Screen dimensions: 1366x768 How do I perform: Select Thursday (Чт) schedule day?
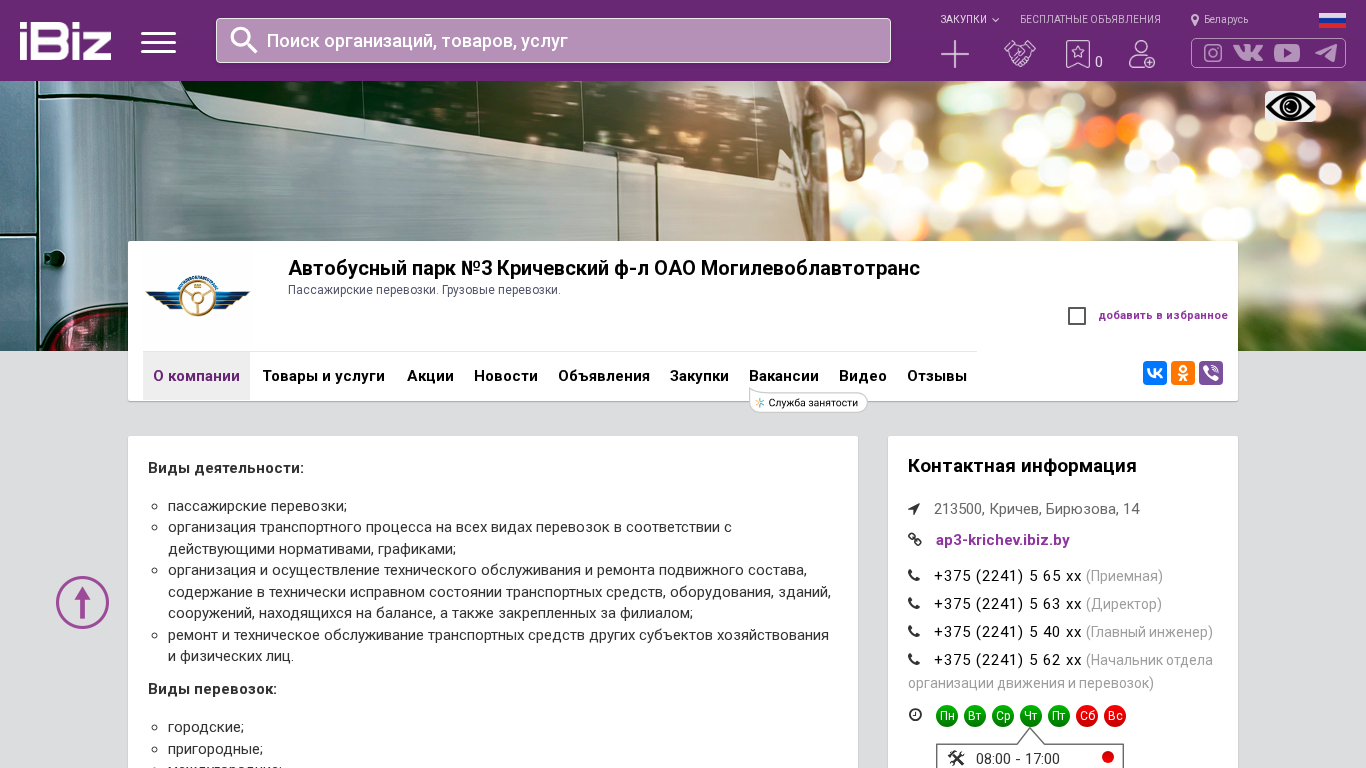[x=1031, y=716]
